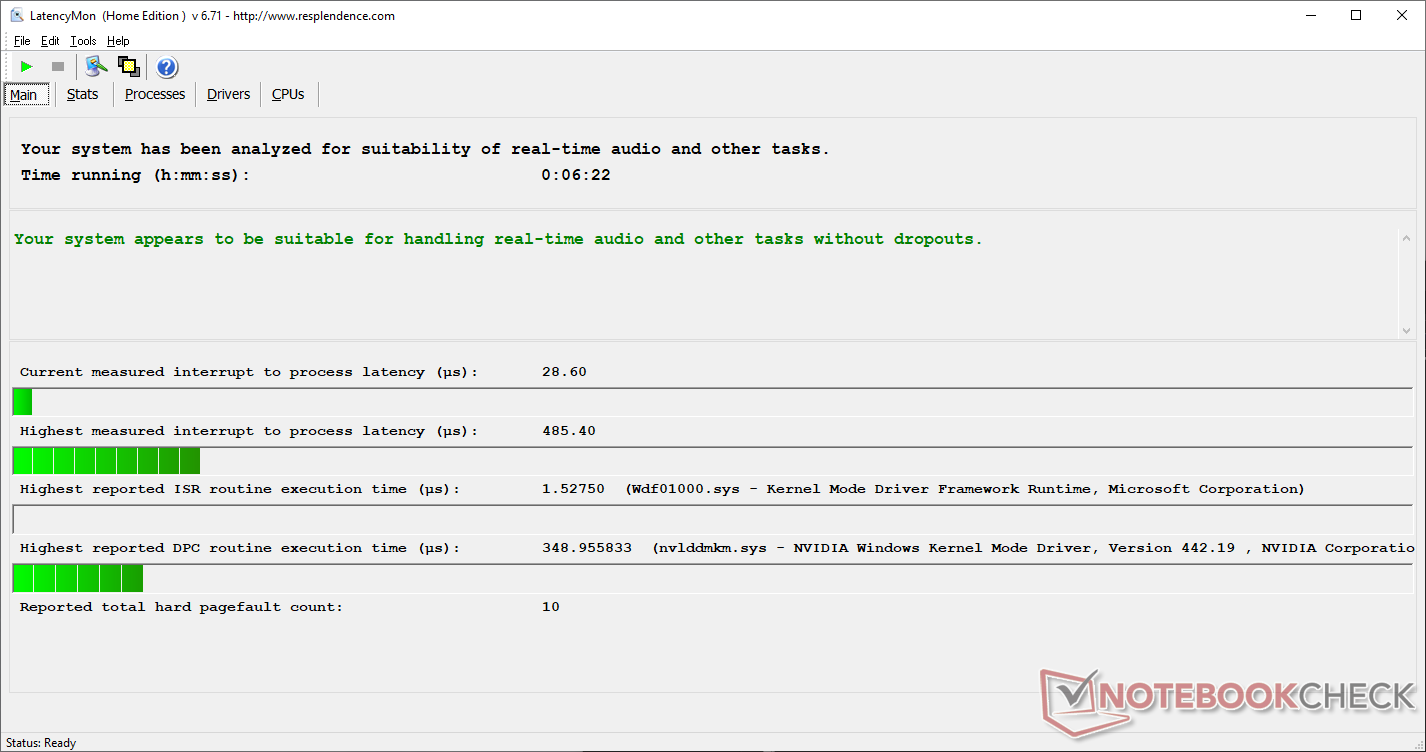Click the current latency value 28.60
Viewport: 1426px width, 752px height.
click(564, 372)
